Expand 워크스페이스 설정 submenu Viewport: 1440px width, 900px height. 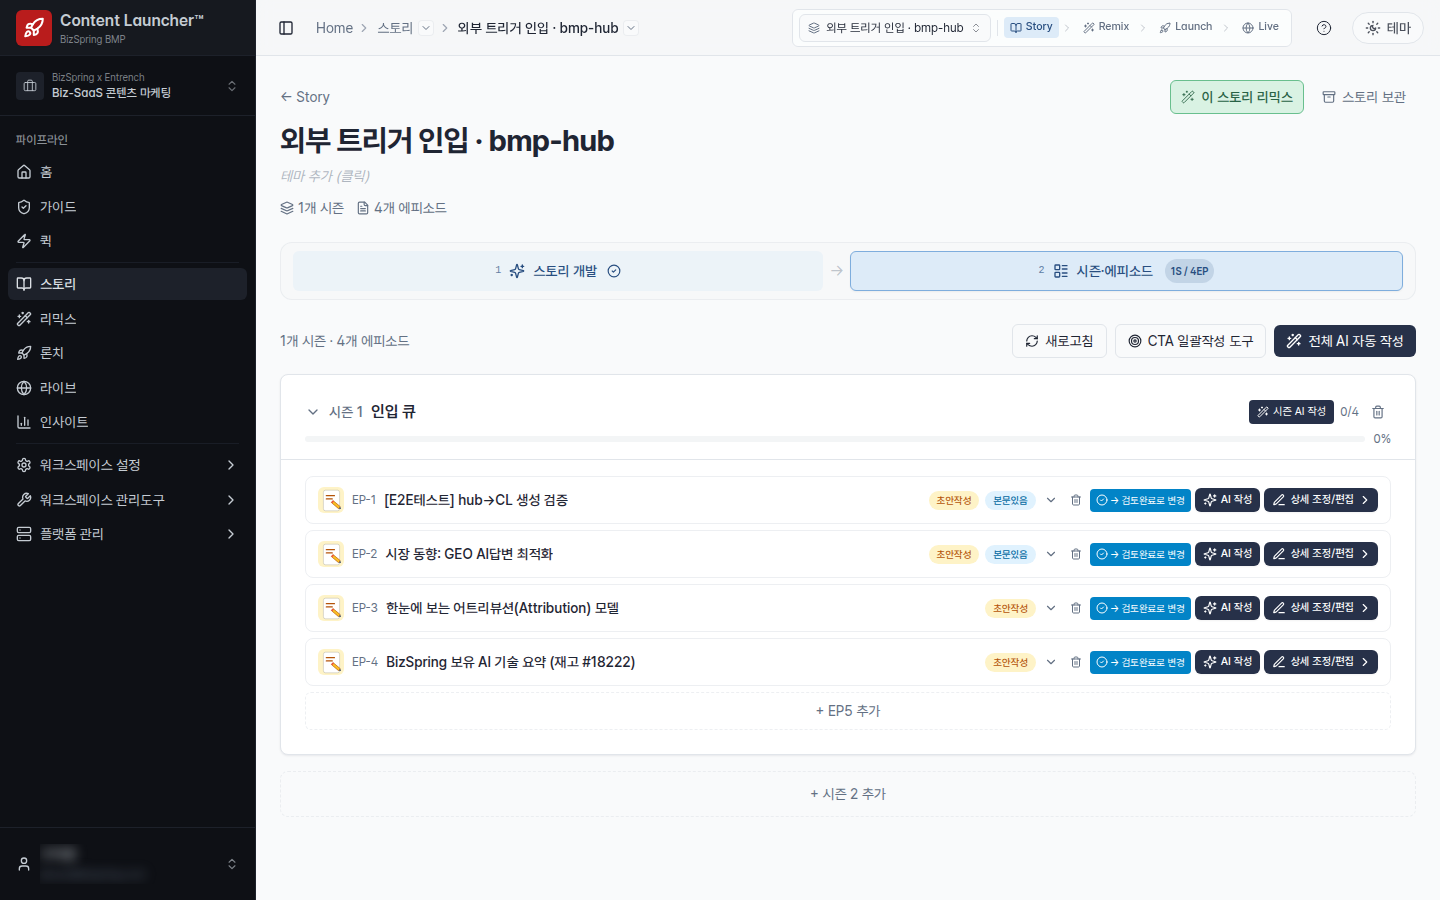coord(127,465)
